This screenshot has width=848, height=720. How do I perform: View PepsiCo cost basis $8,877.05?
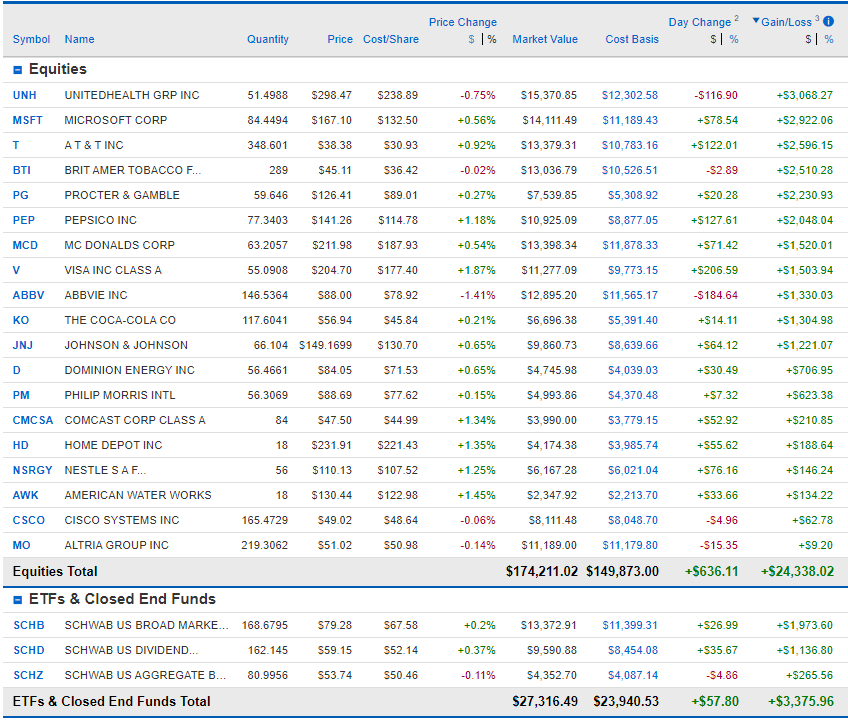pos(633,220)
